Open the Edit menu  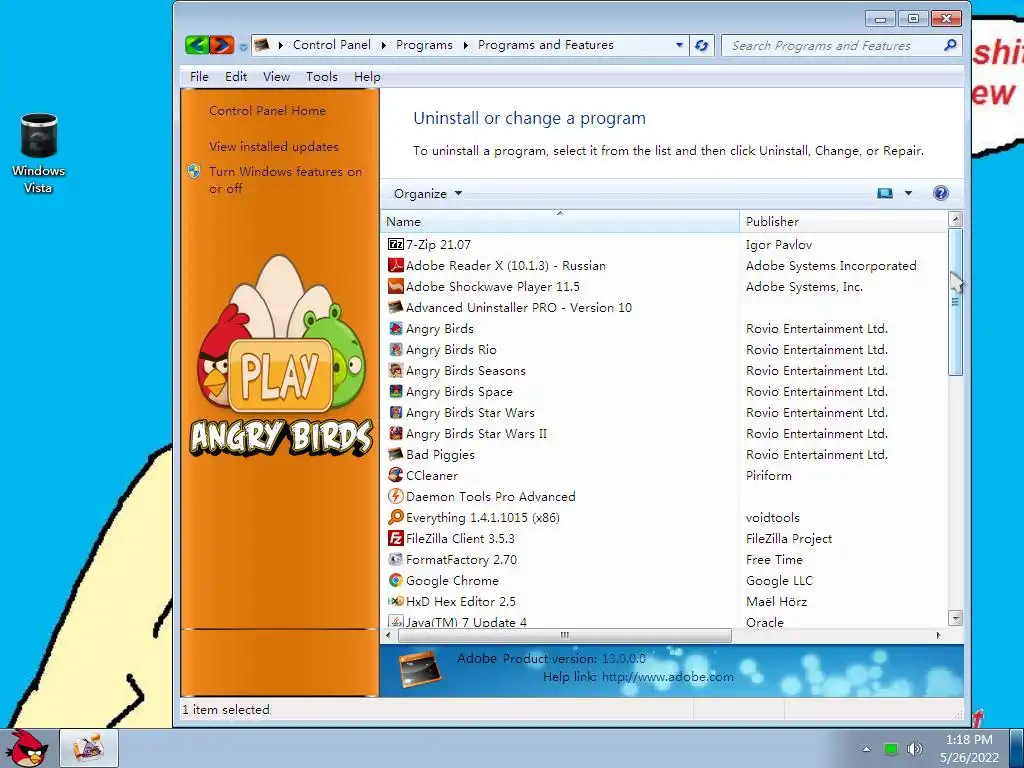click(x=236, y=76)
